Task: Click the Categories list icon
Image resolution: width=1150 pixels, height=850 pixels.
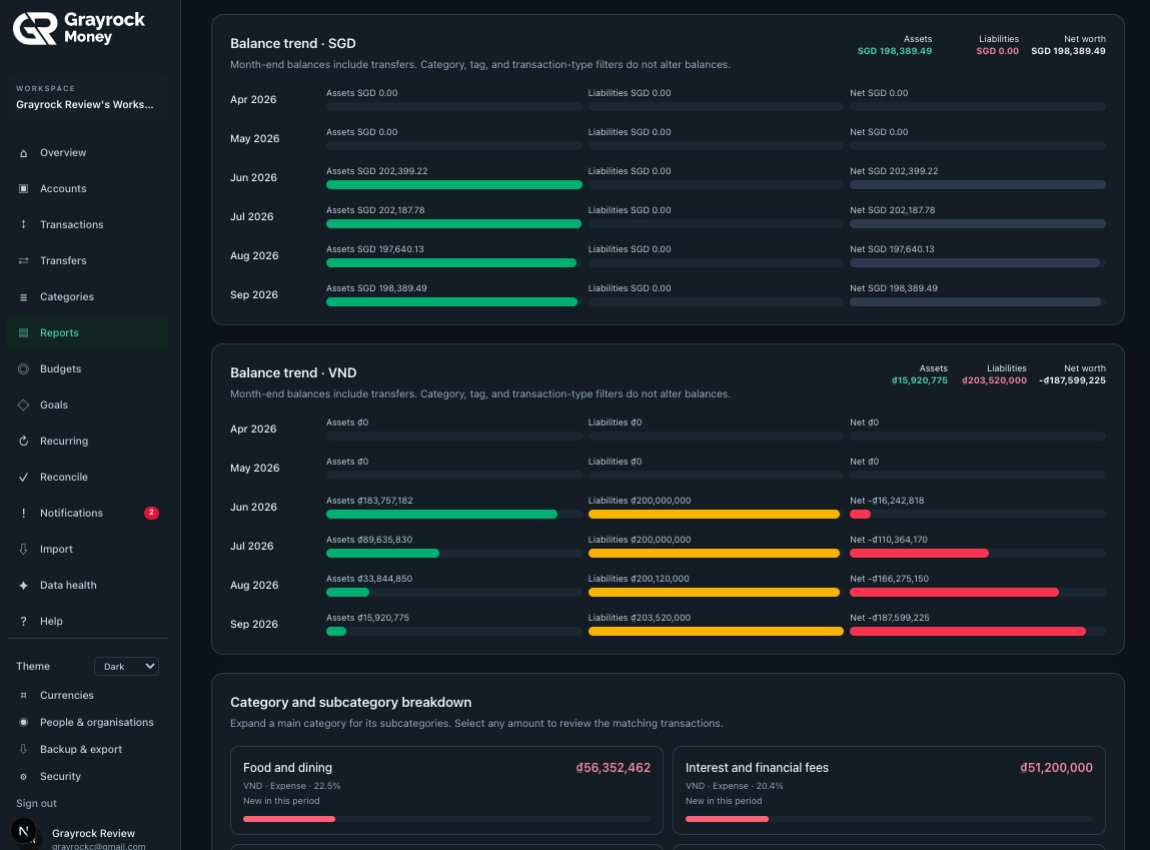Action: pos(23,297)
